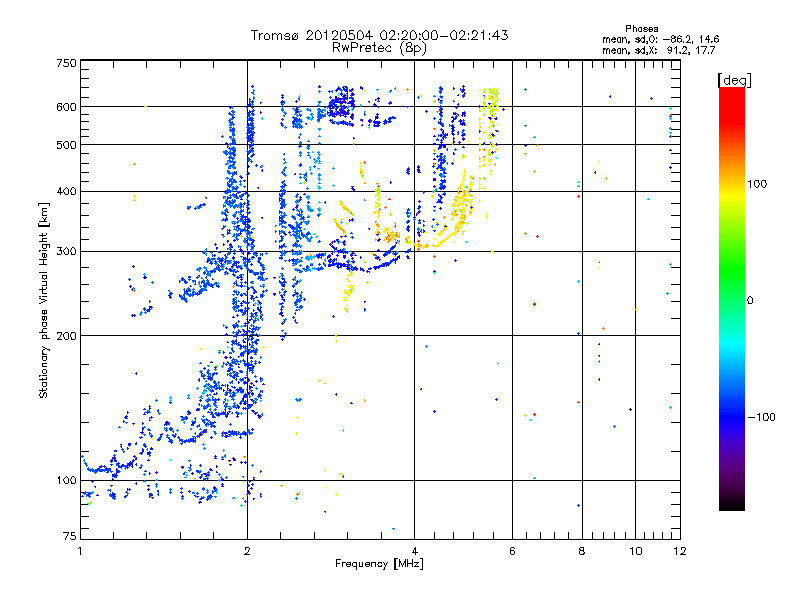
Task: Click the y-axis '75' tick label
Action: [70, 536]
